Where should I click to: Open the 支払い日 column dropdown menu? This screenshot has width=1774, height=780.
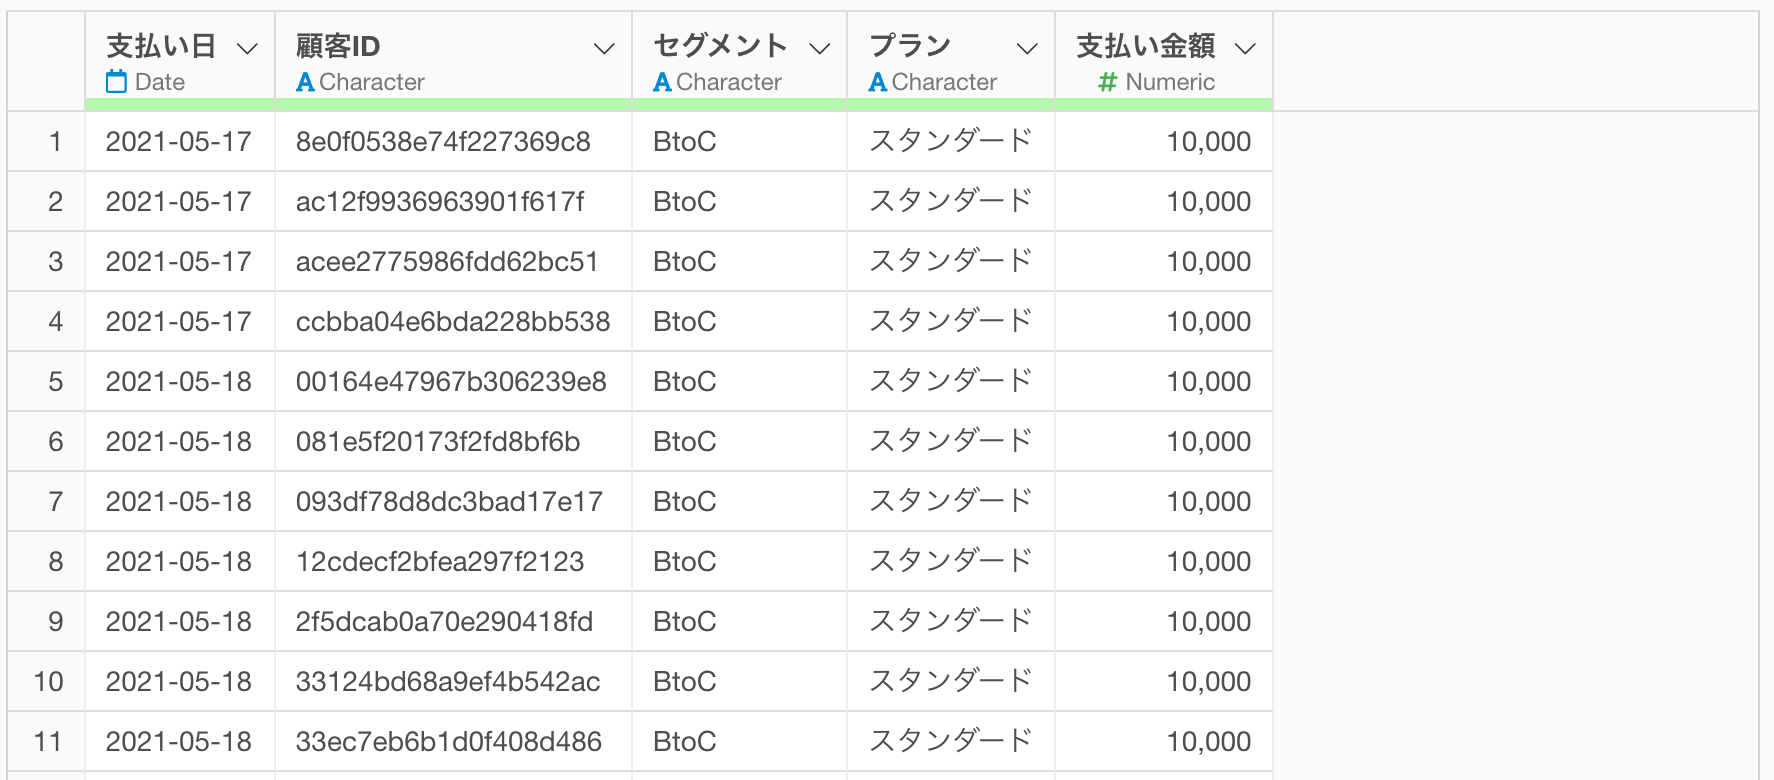[247, 48]
